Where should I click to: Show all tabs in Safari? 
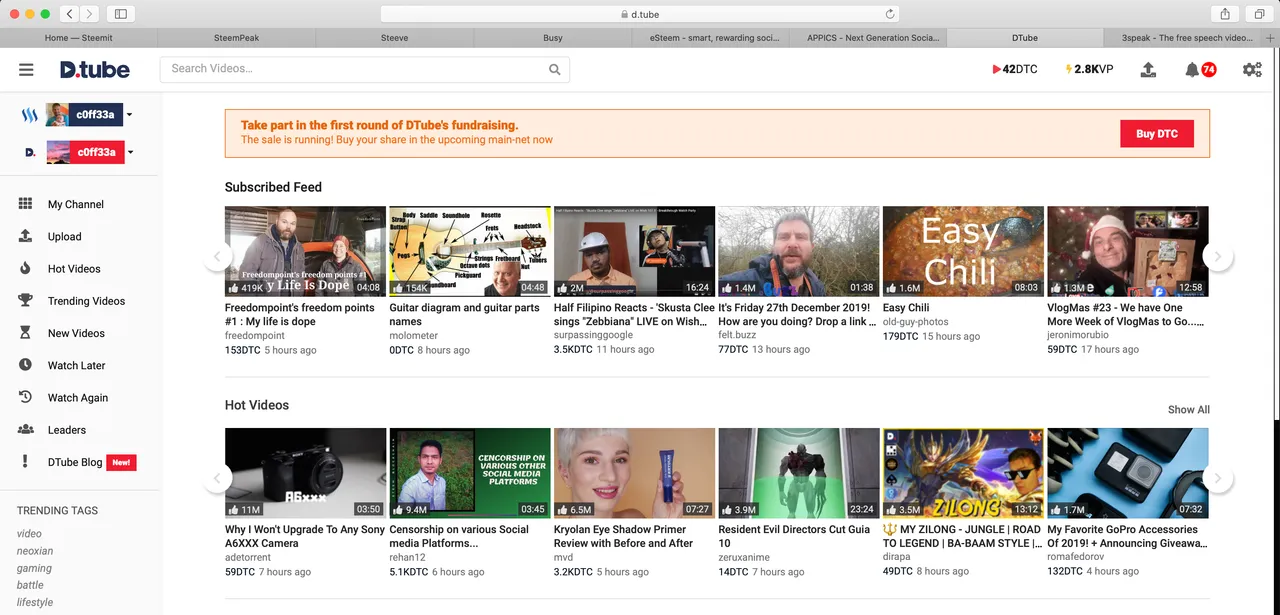[x=1259, y=14]
